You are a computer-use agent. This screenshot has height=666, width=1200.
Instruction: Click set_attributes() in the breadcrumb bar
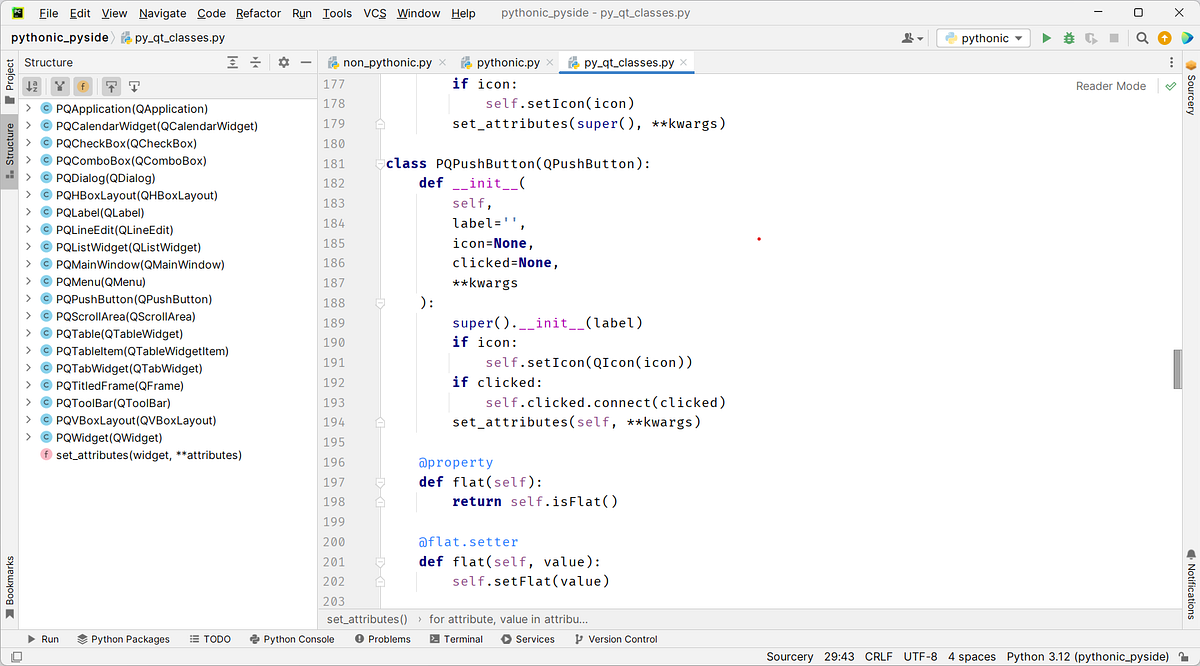(366, 619)
